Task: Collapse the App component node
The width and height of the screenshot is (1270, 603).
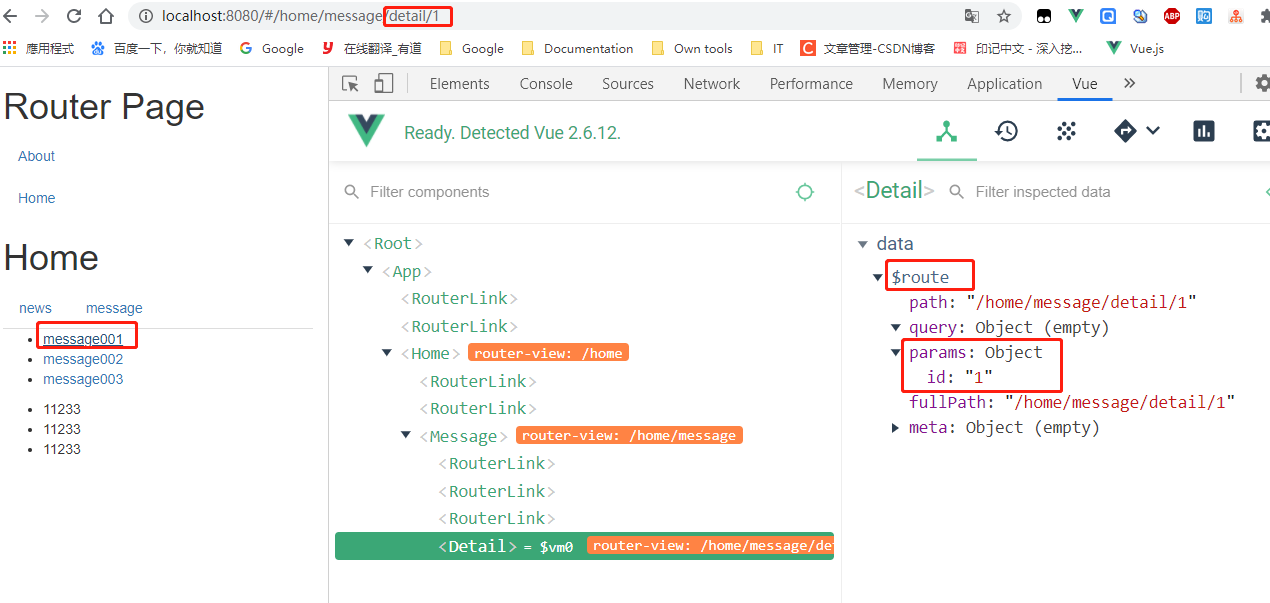Action: tap(367, 271)
